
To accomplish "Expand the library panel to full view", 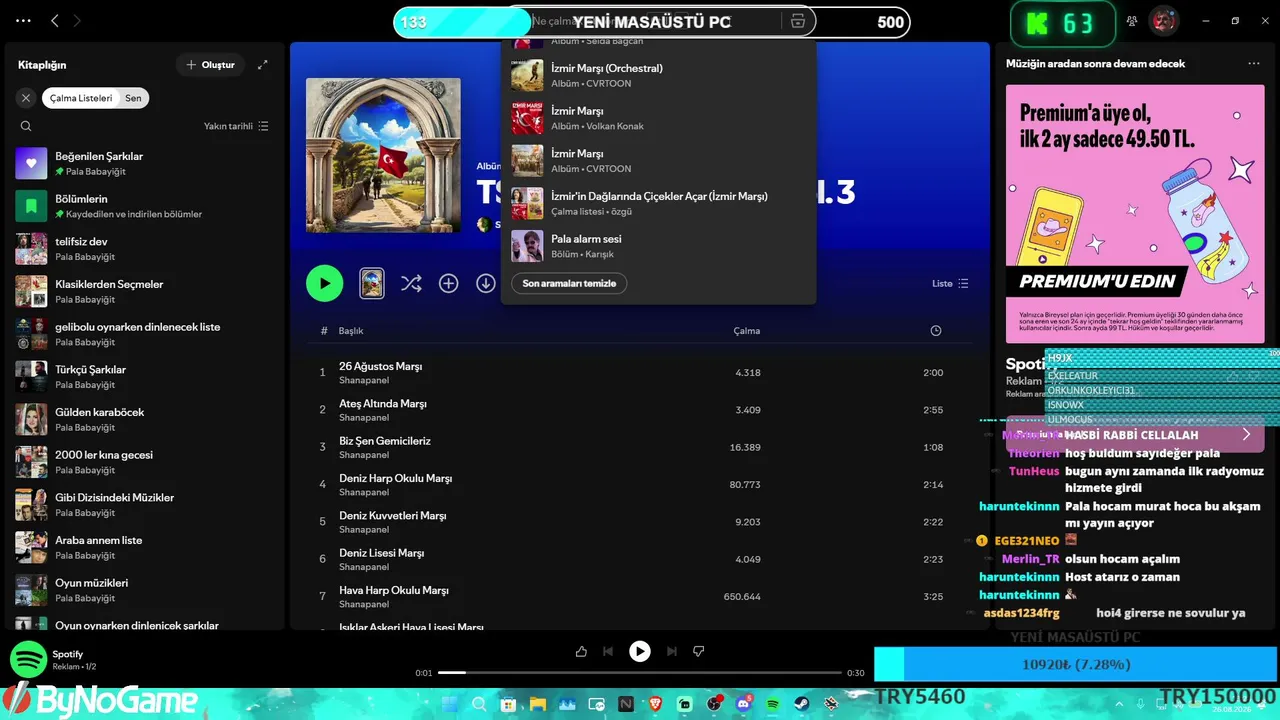I will (x=263, y=65).
